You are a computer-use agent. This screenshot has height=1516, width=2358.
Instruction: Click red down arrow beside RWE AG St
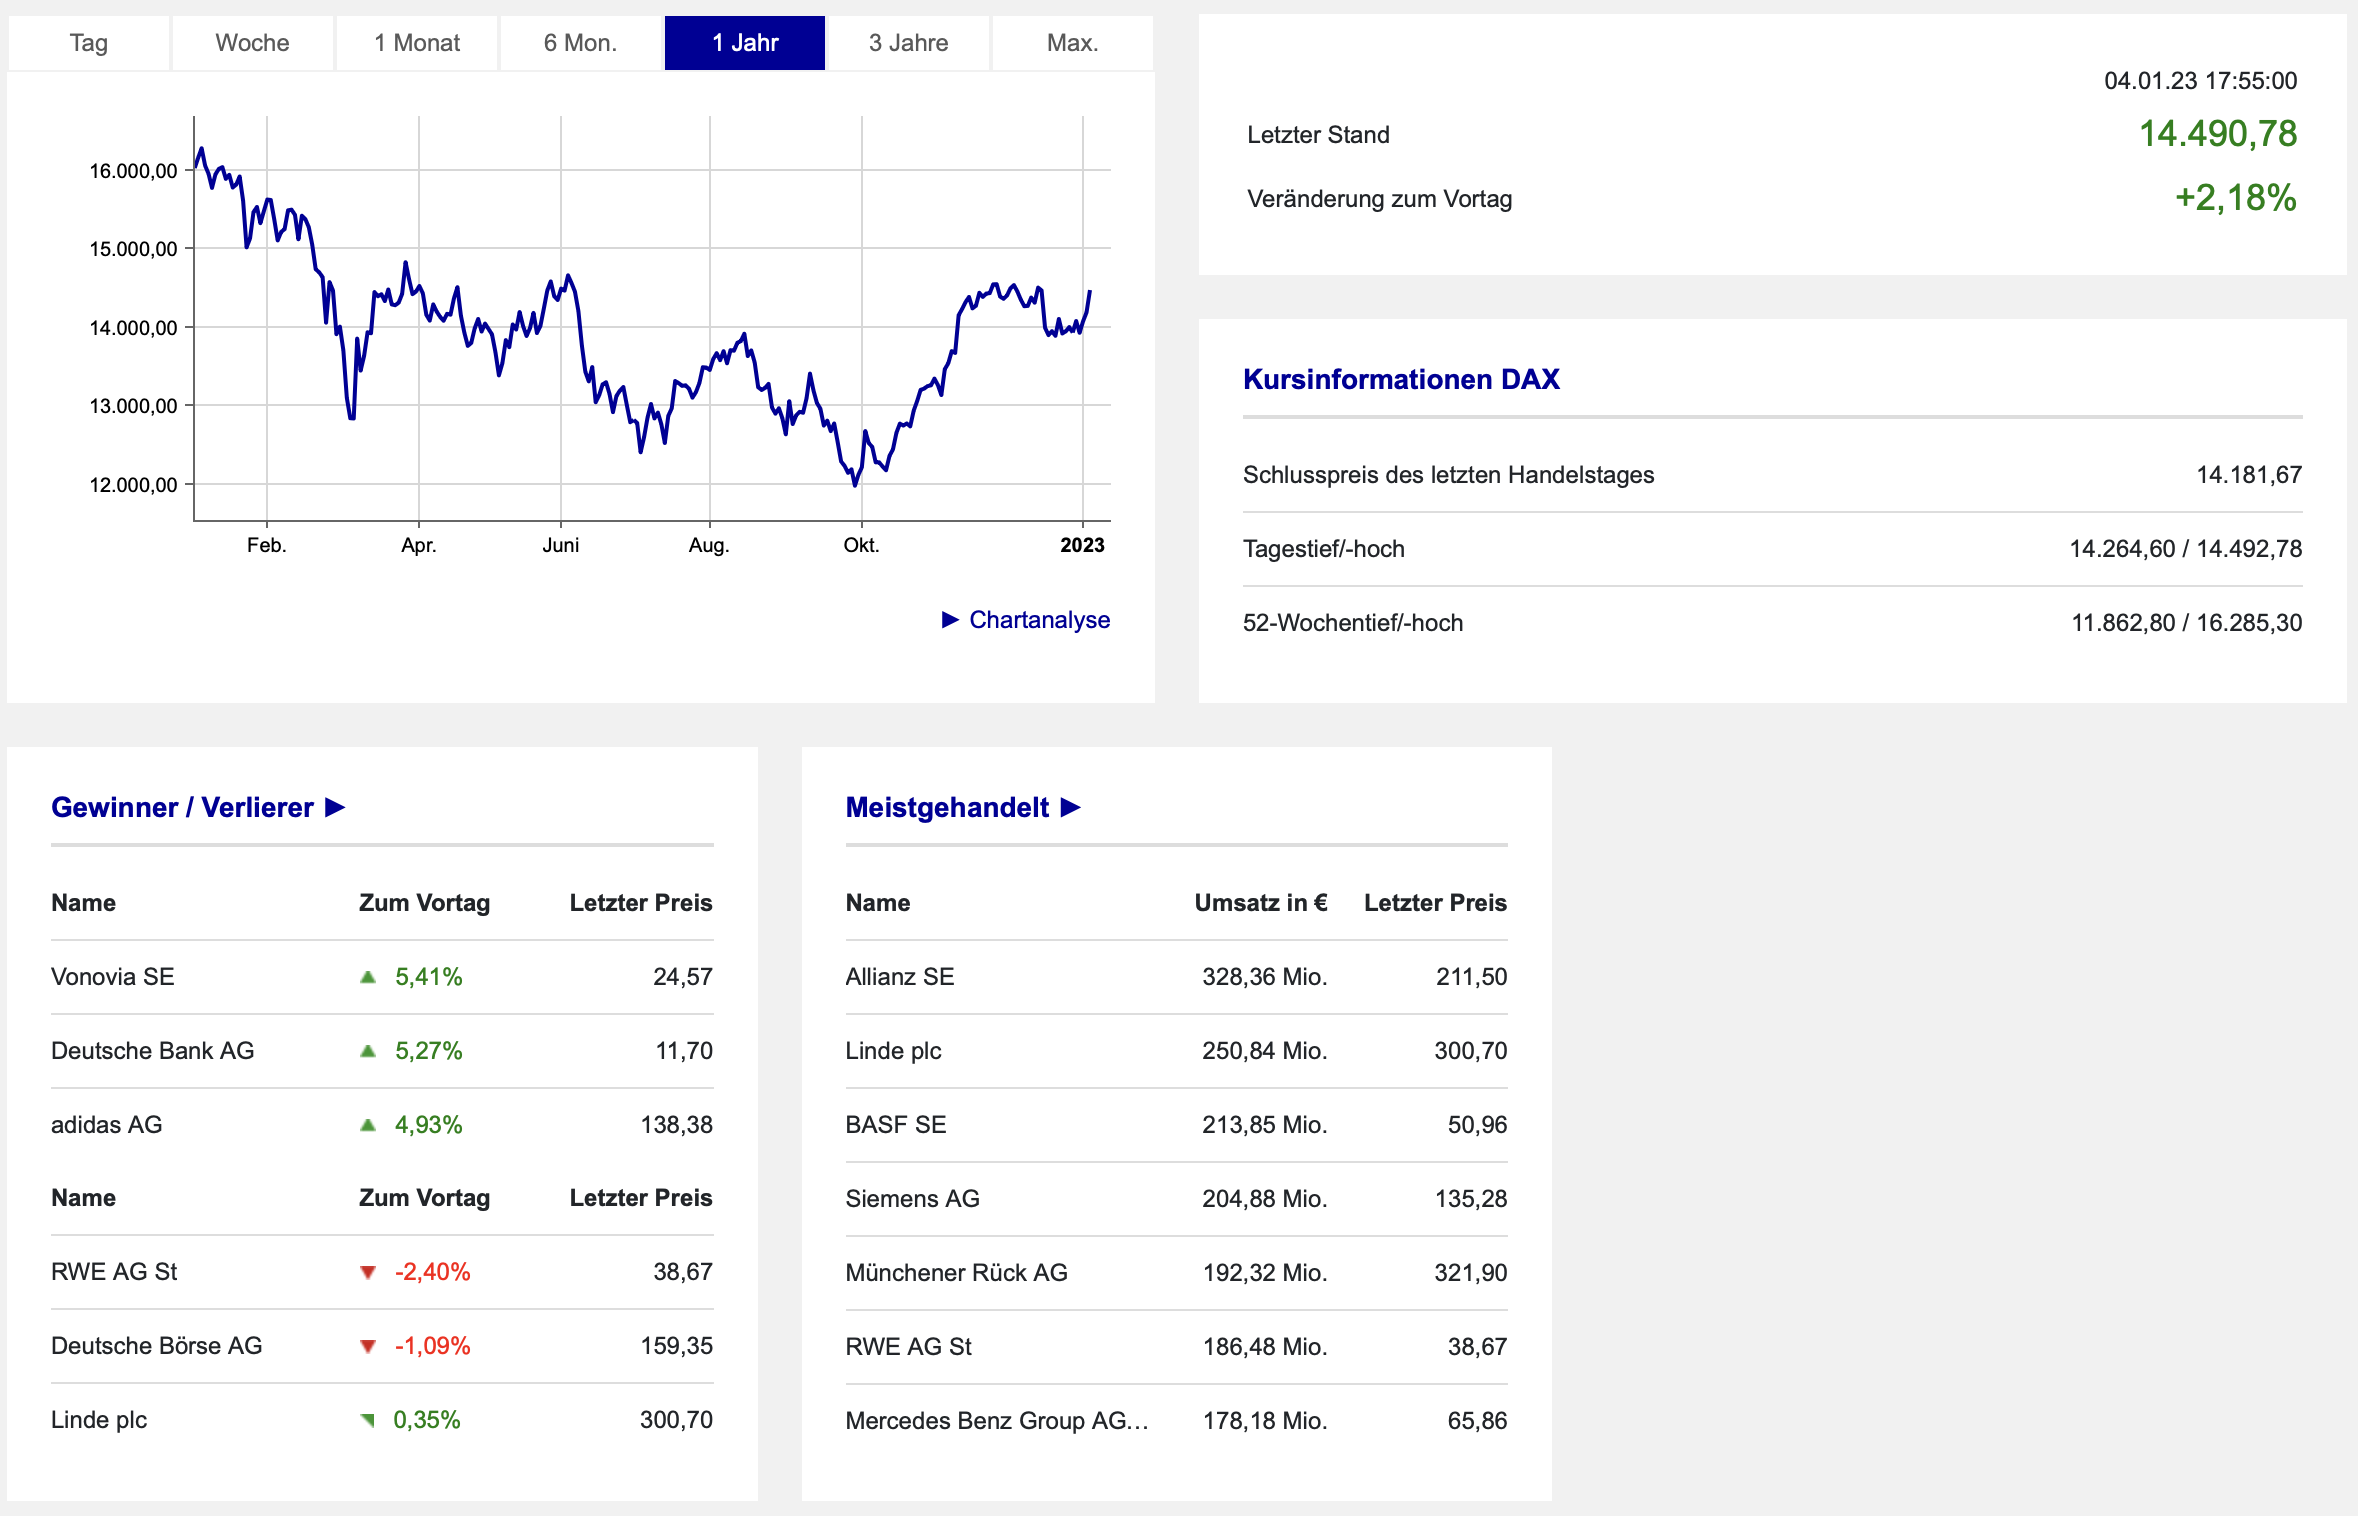pyautogui.click(x=368, y=1272)
